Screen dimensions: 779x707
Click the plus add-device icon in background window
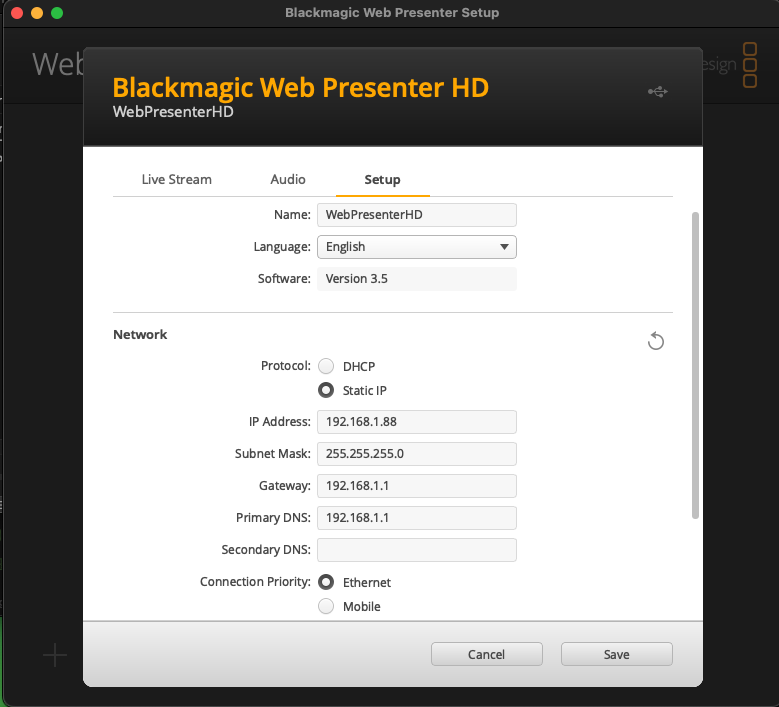click(x=55, y=655)
